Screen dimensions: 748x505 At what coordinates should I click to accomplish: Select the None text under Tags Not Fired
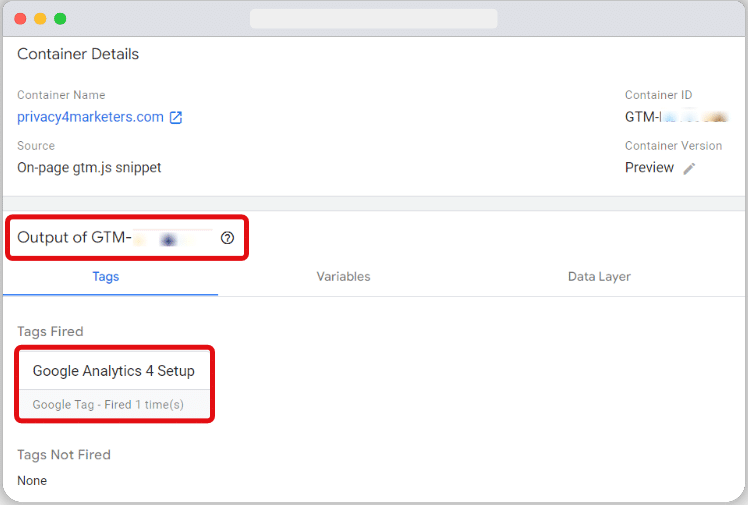pos(32,481)
